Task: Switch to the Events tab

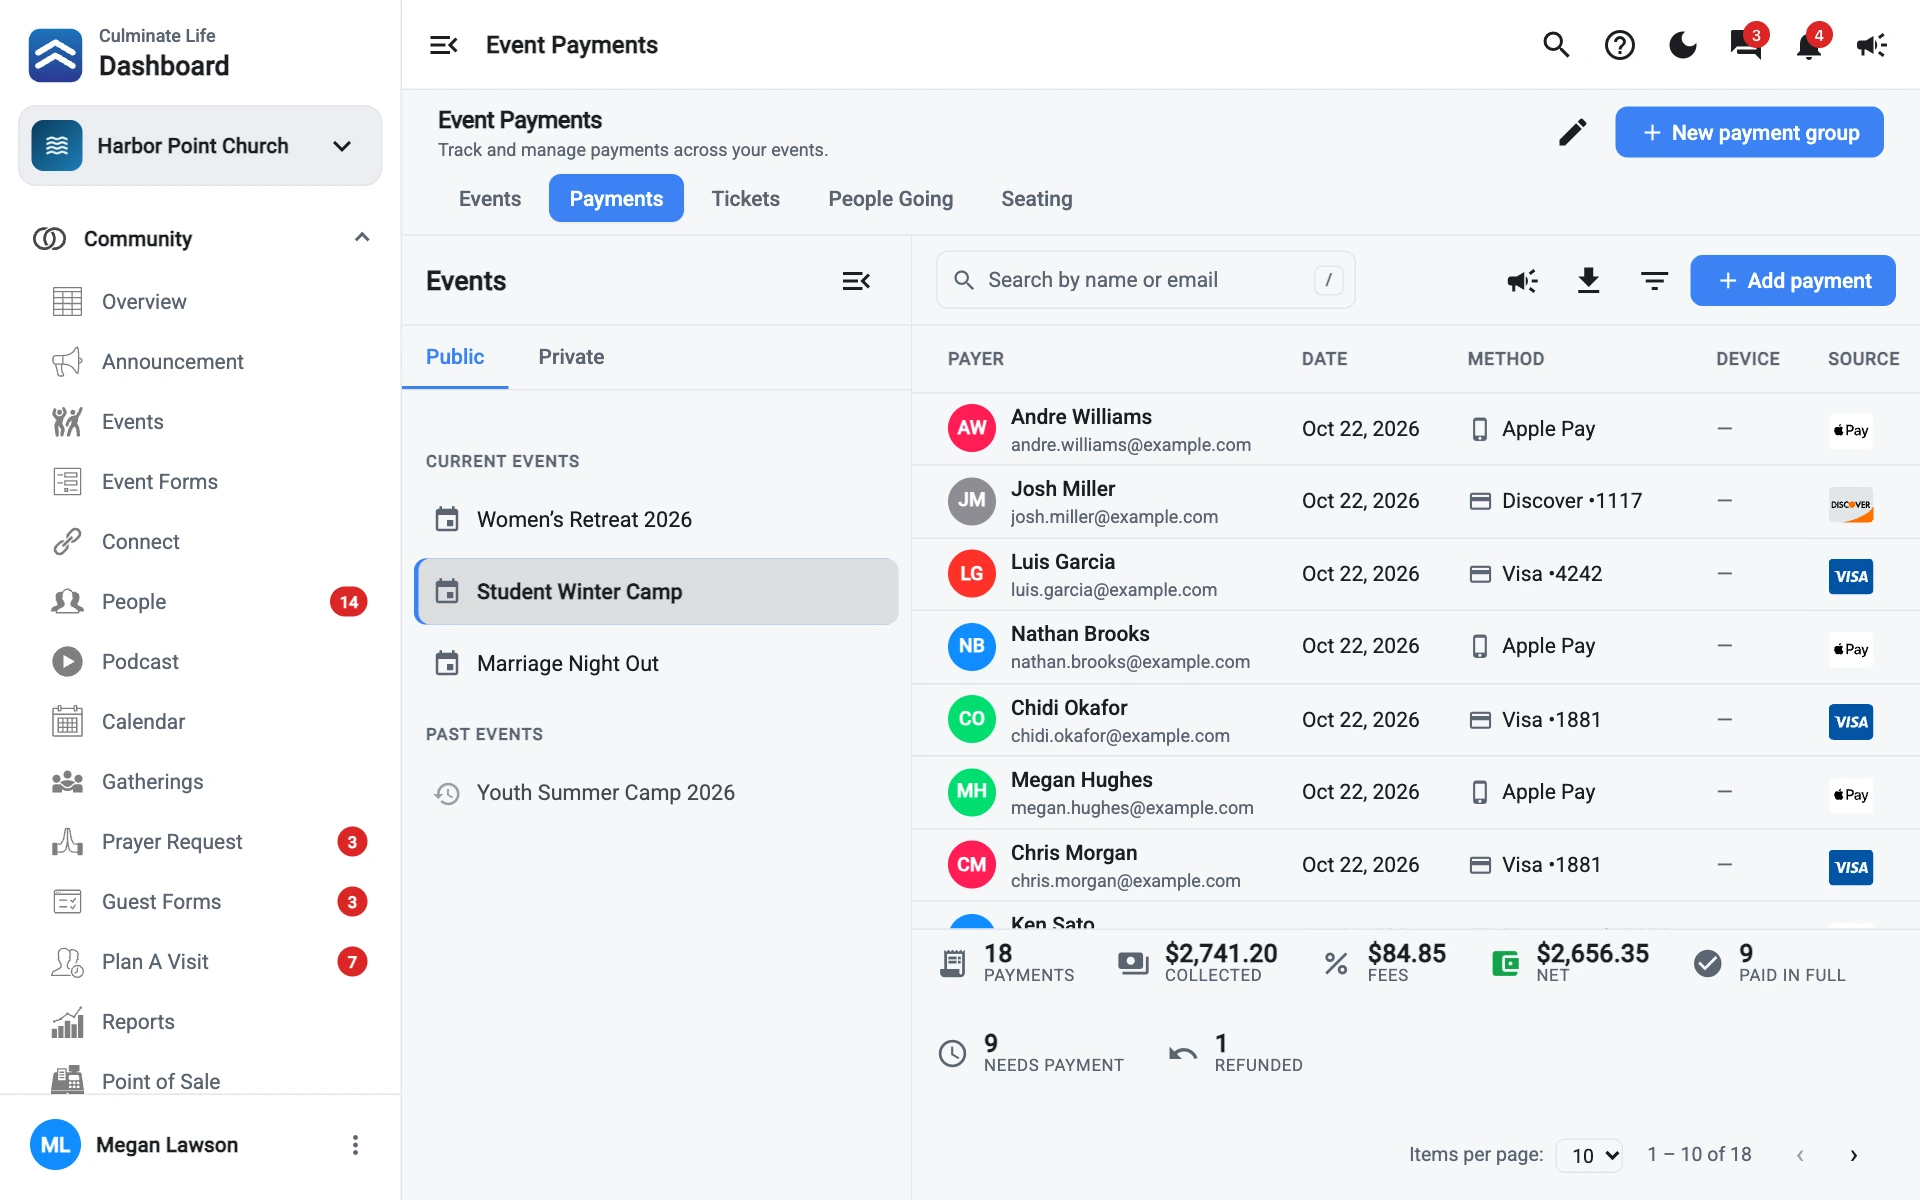Action: click(x=490, y=199)
